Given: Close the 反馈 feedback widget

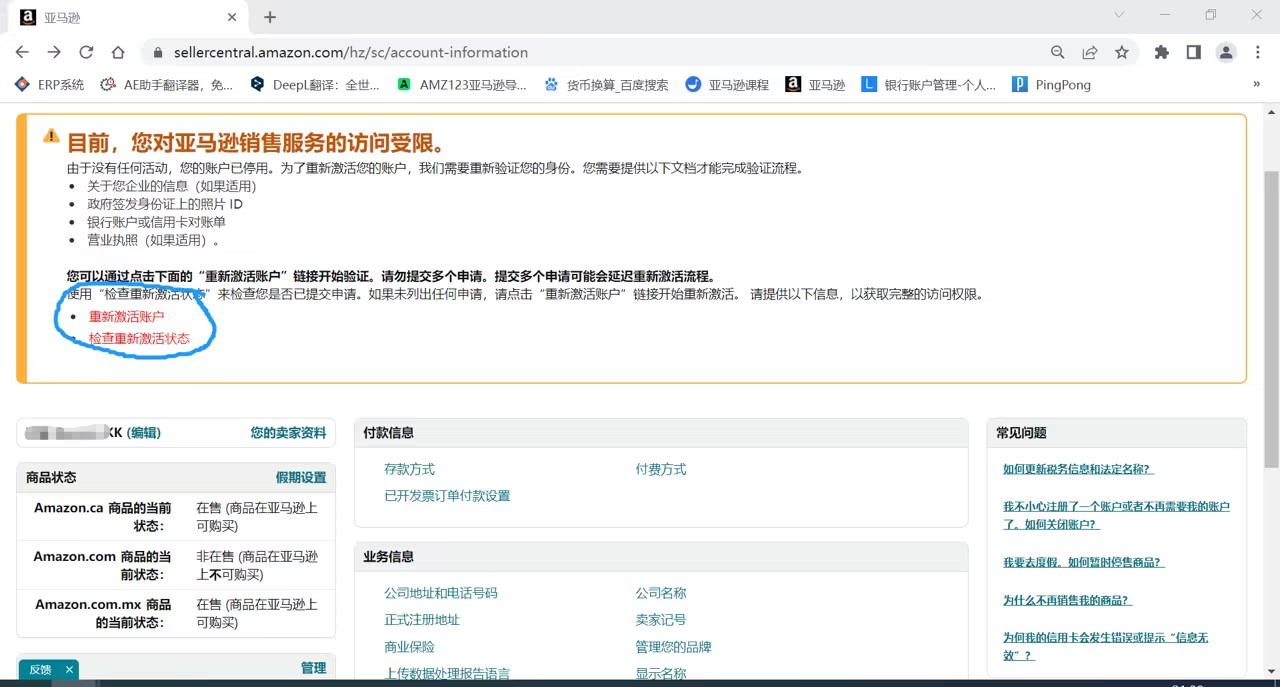Looking at the screenshot, I should pos(69,670).
